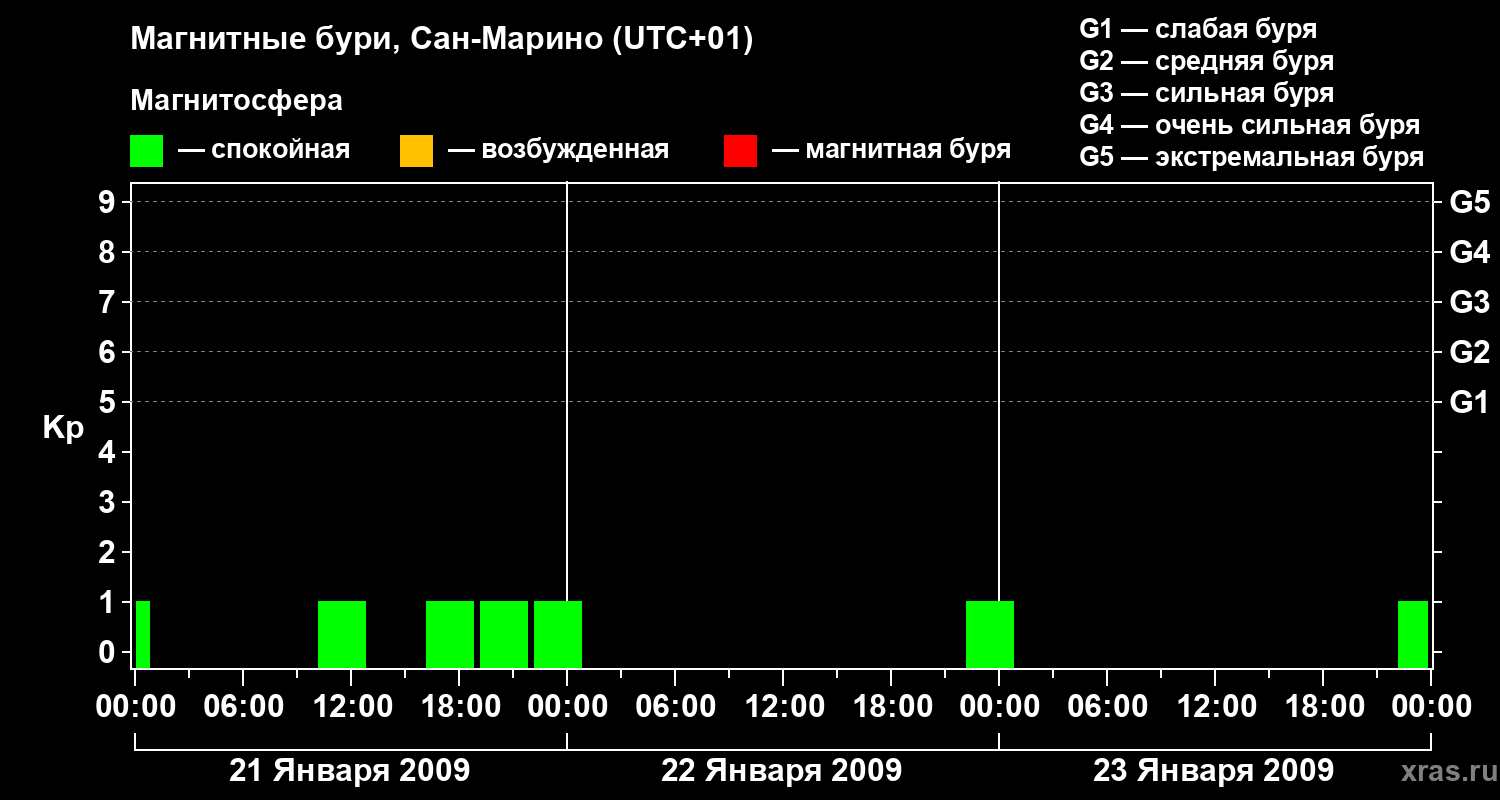Click the G5 tick label on right axis

click(x=1469, y=202)
